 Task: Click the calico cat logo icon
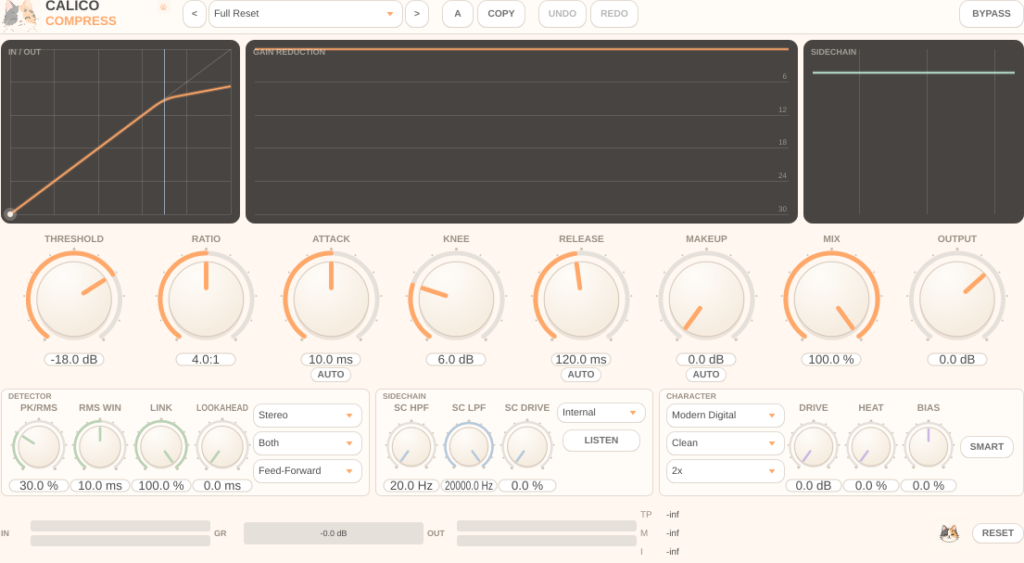(18, 15)
